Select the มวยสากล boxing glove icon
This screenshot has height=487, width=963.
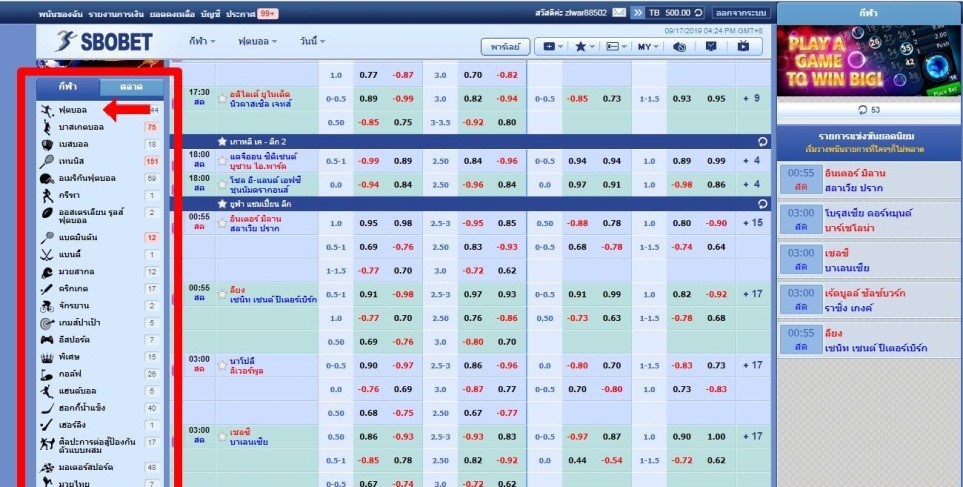[47, 271]
